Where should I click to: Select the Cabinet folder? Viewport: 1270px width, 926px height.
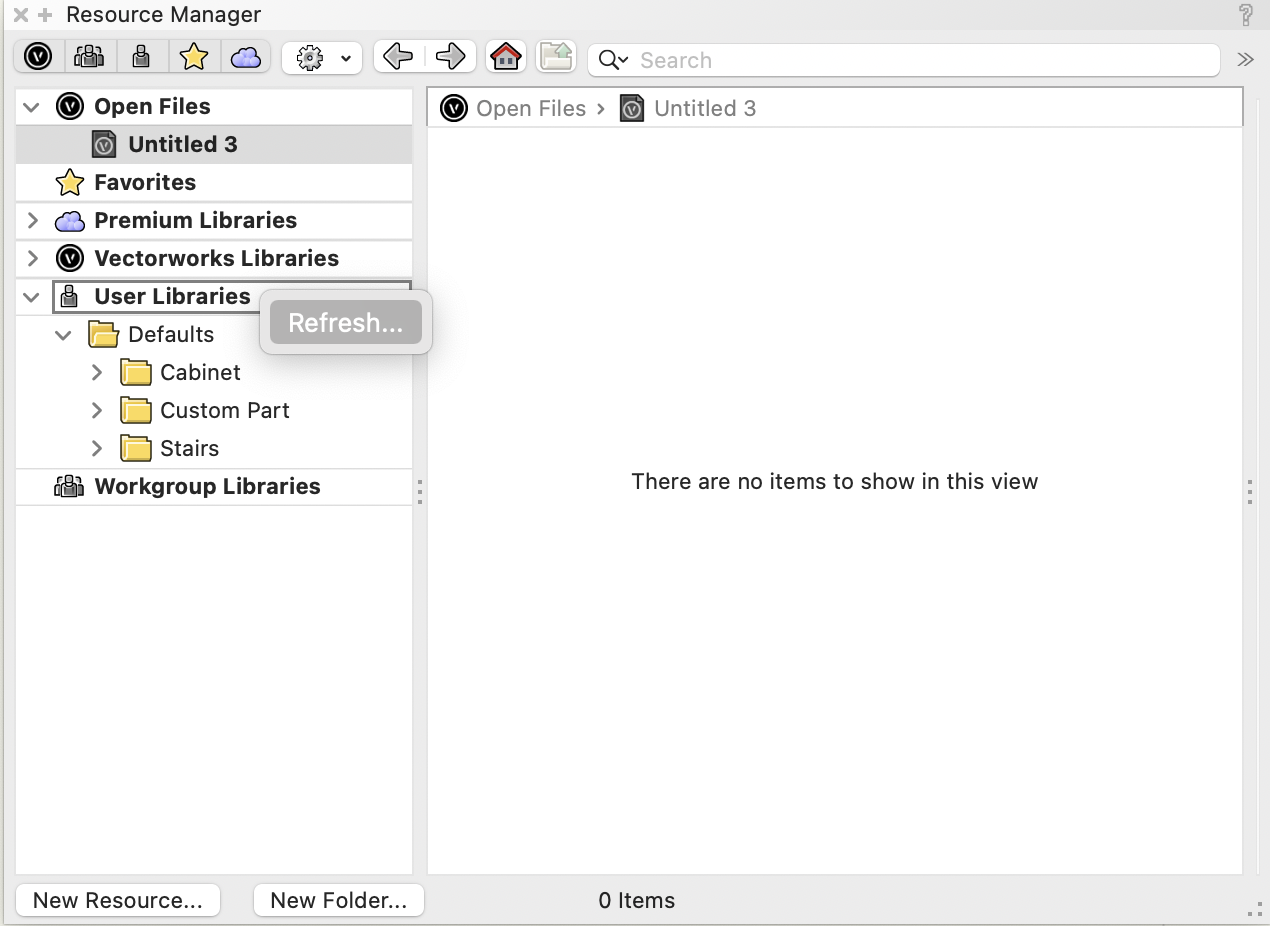coord(214,372)
